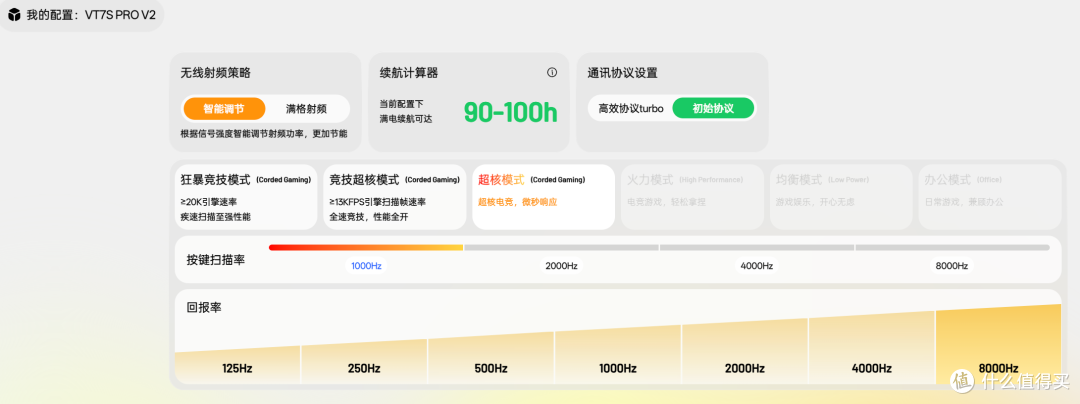Click 超核电竞，微秒响应 text
1080x404 pixels.
click(517, 202)
